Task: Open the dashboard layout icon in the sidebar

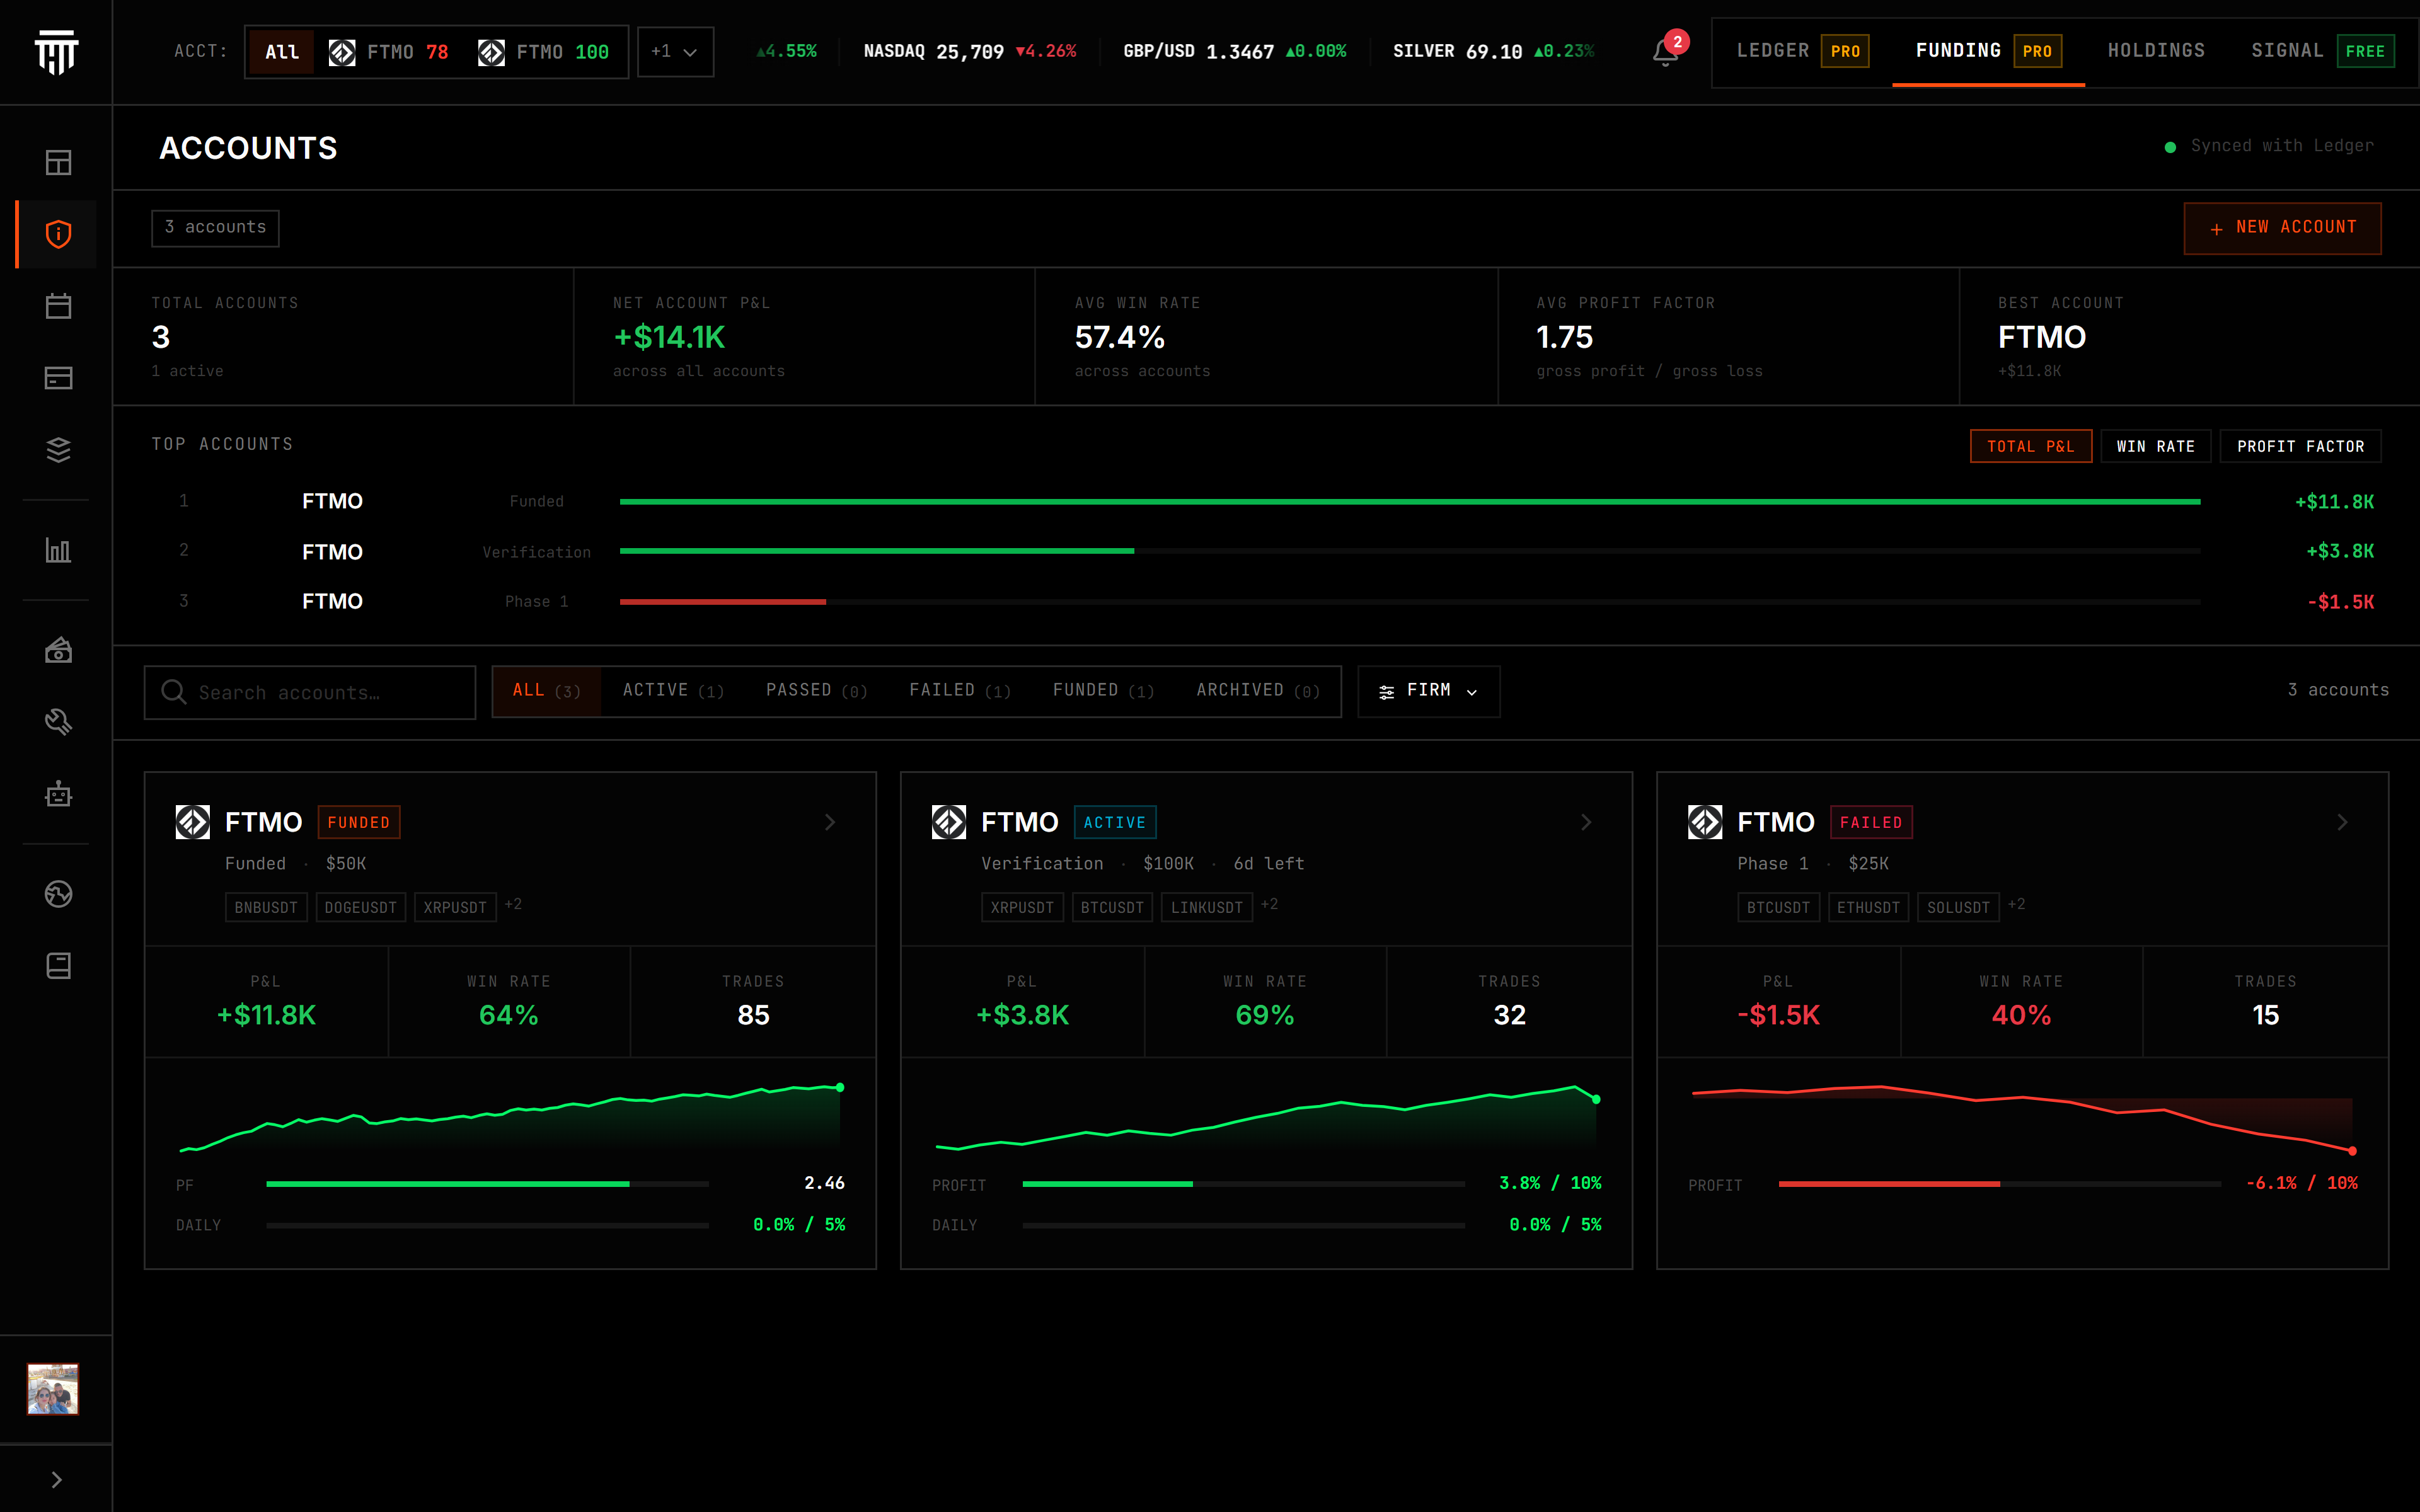Action: pos(59,162)
